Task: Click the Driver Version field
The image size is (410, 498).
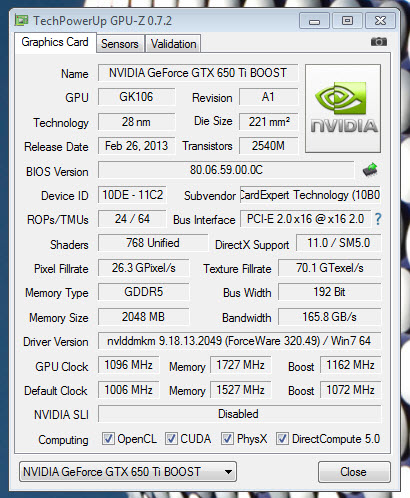Action: click(239, 341)
